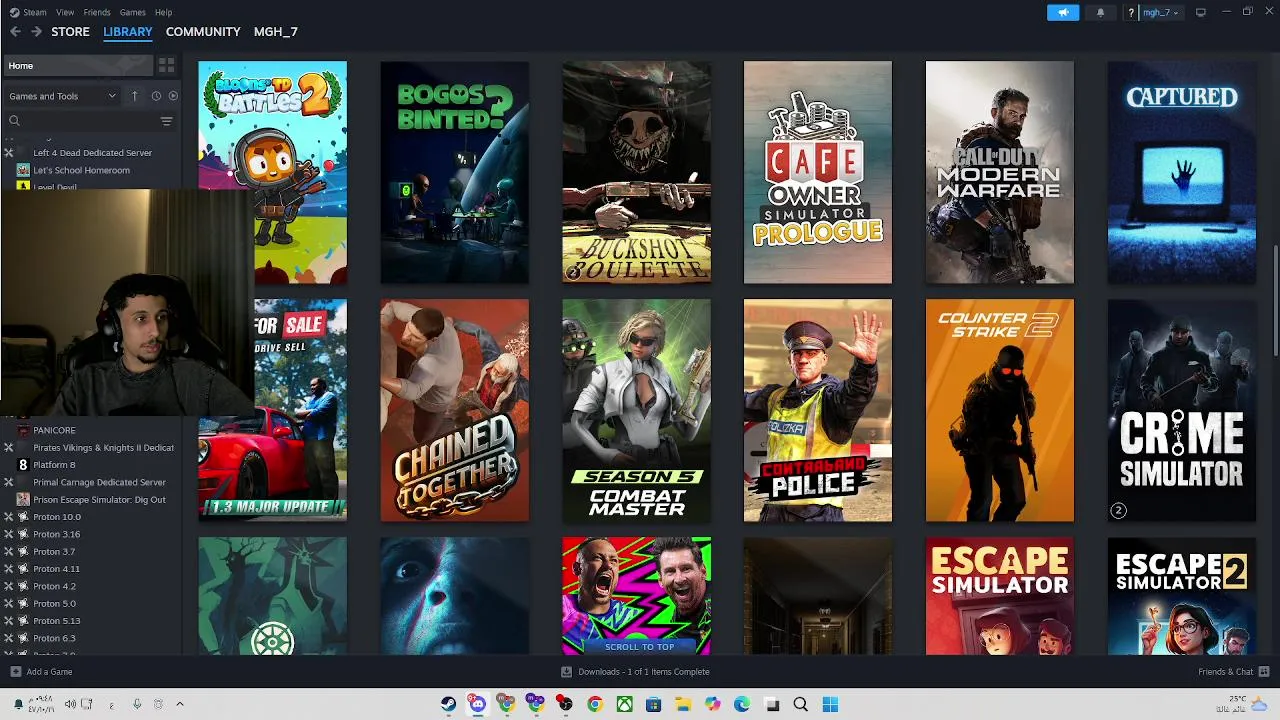This screenshot has width=1280, height=720.
Task: Open the Captured game cover
Action: pyautogui.click(x=1182, y=172)
